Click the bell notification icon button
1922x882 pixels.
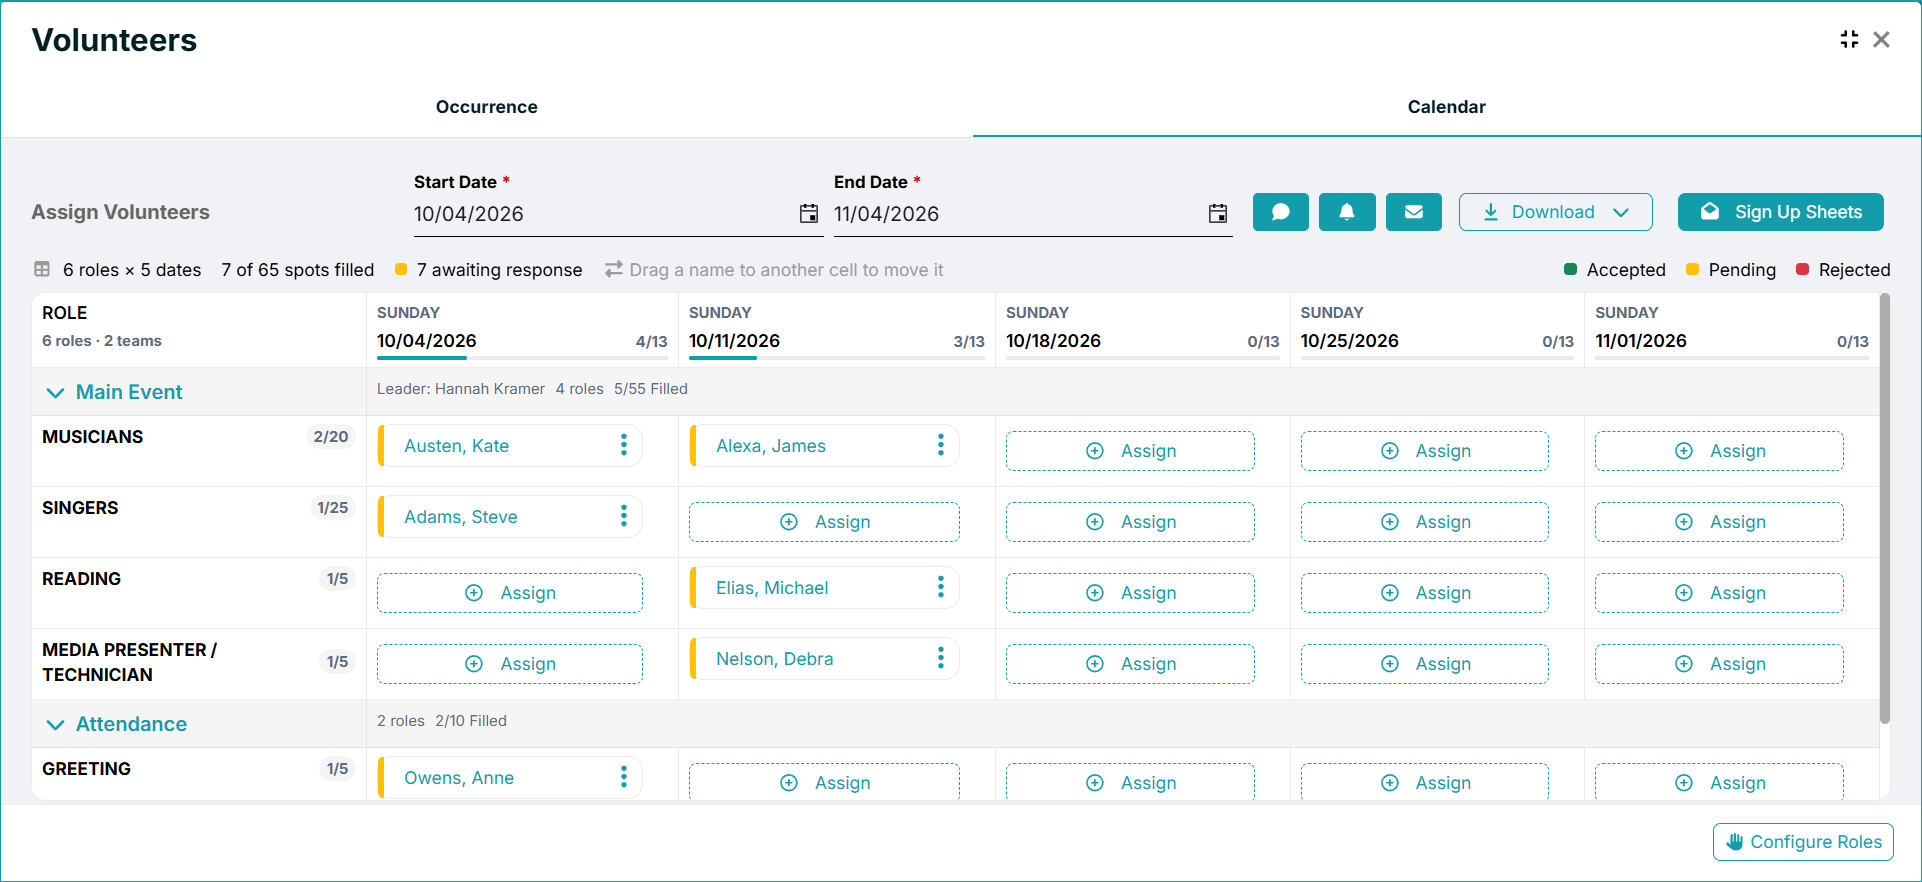coord(1347,212)
